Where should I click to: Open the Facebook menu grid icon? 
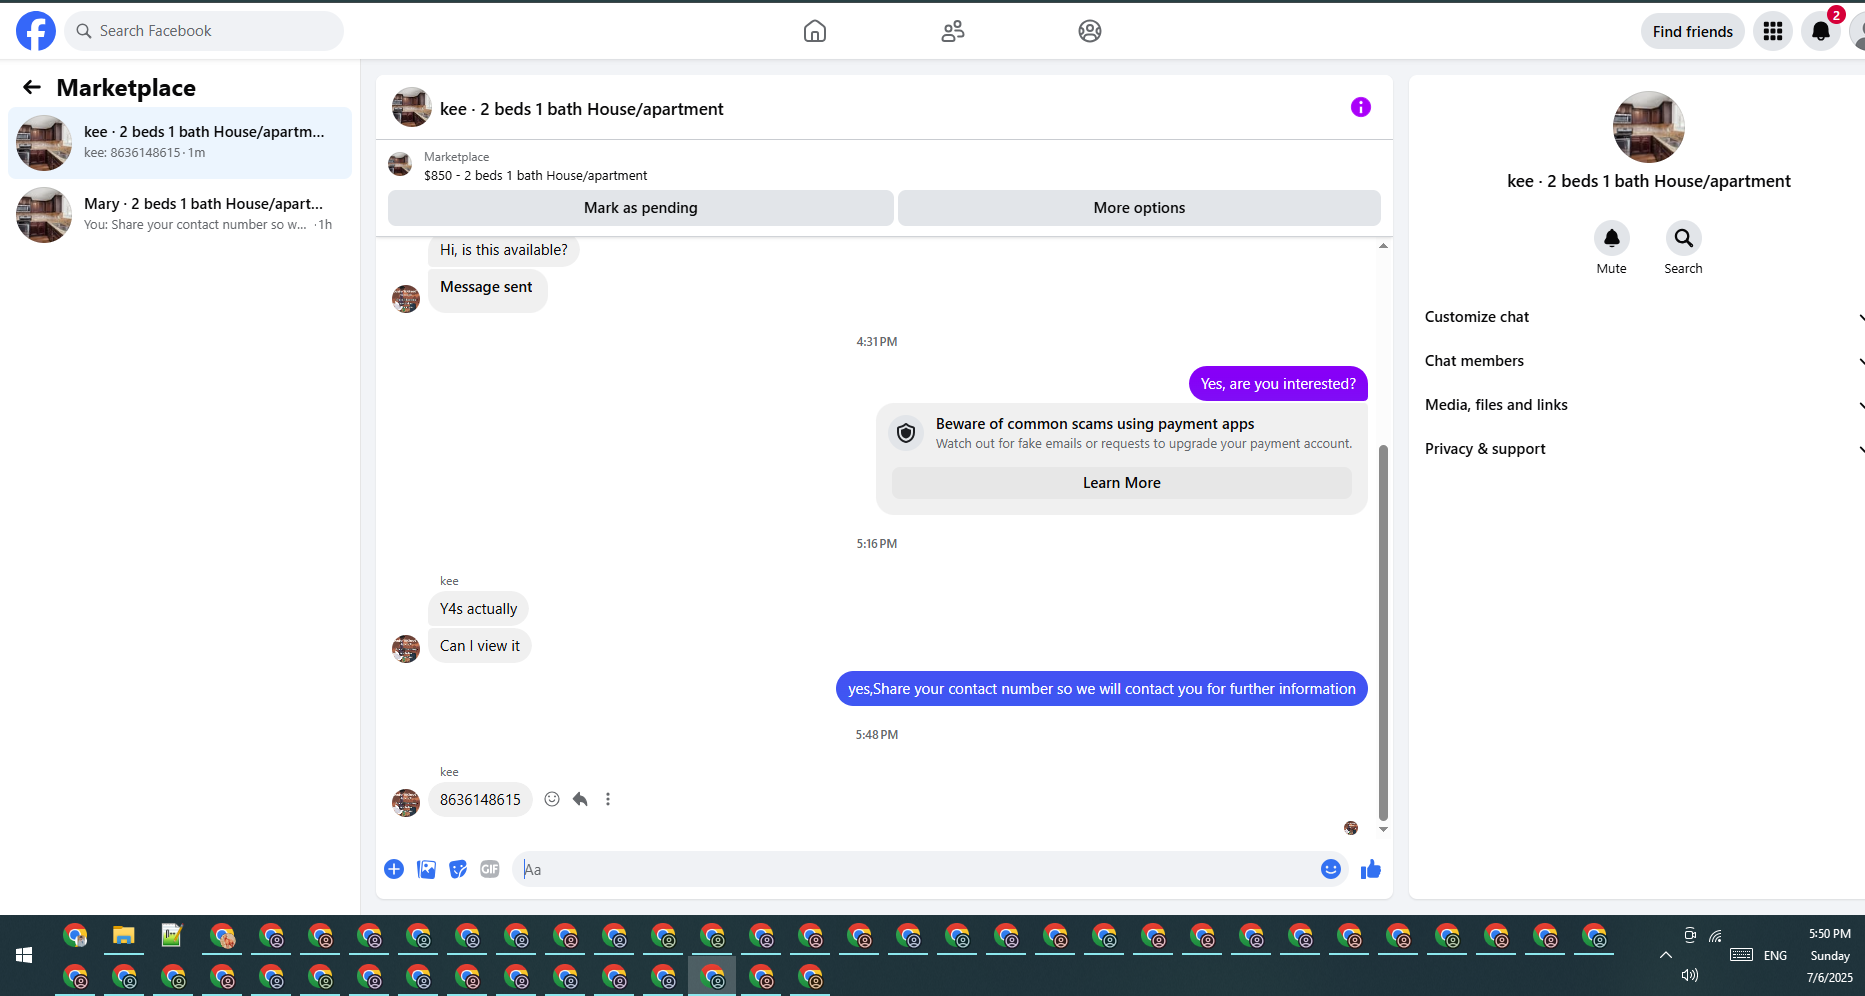pos(1773,31)
